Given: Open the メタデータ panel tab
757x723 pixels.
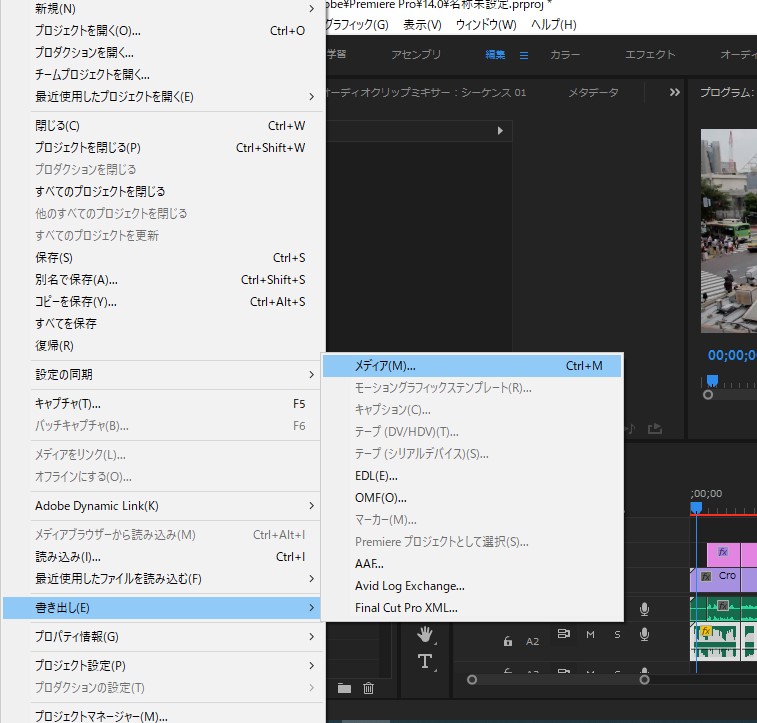Looking at the screenshot, I should tap(593, 92).
